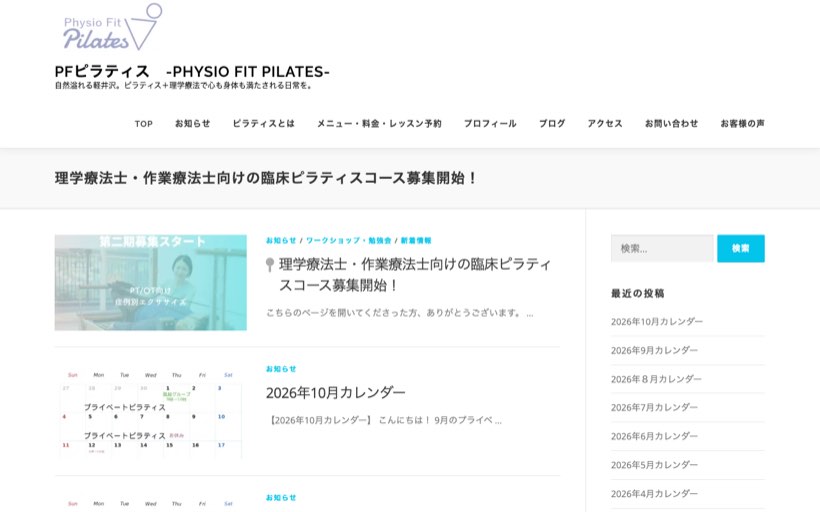The image size is (820, 512).
Task: Click お知らせ category tag on first post
Action: pos(281,241)
